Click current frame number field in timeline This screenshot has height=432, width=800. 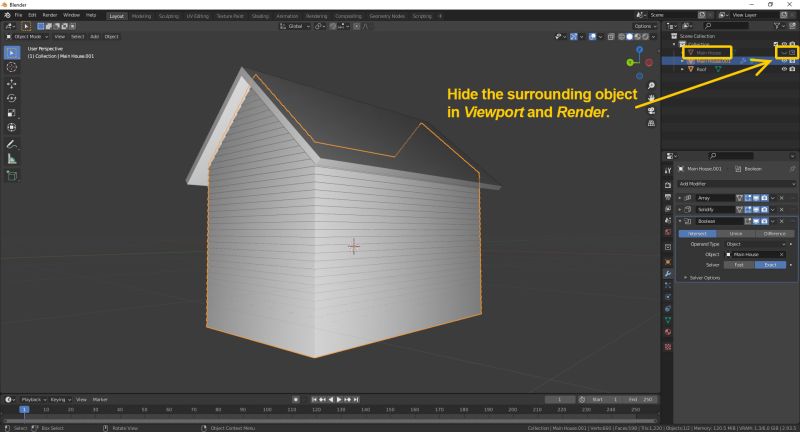(x=560, y=400)
